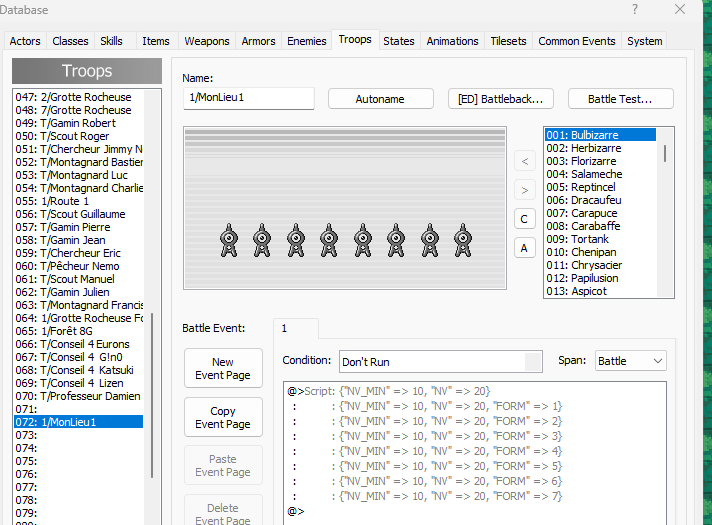Open the [ED] Battleback dialog
Image resolution: width=712 pixels, height=525 pixels.
[500, 99]
